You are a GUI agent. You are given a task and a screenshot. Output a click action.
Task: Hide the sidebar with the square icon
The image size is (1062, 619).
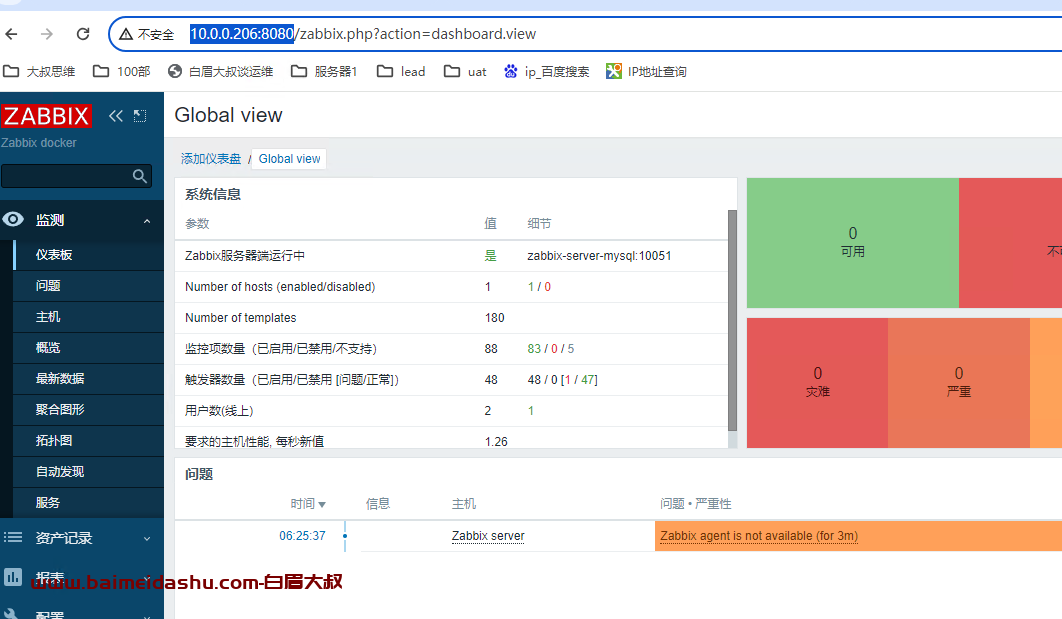tap(140, 116)
